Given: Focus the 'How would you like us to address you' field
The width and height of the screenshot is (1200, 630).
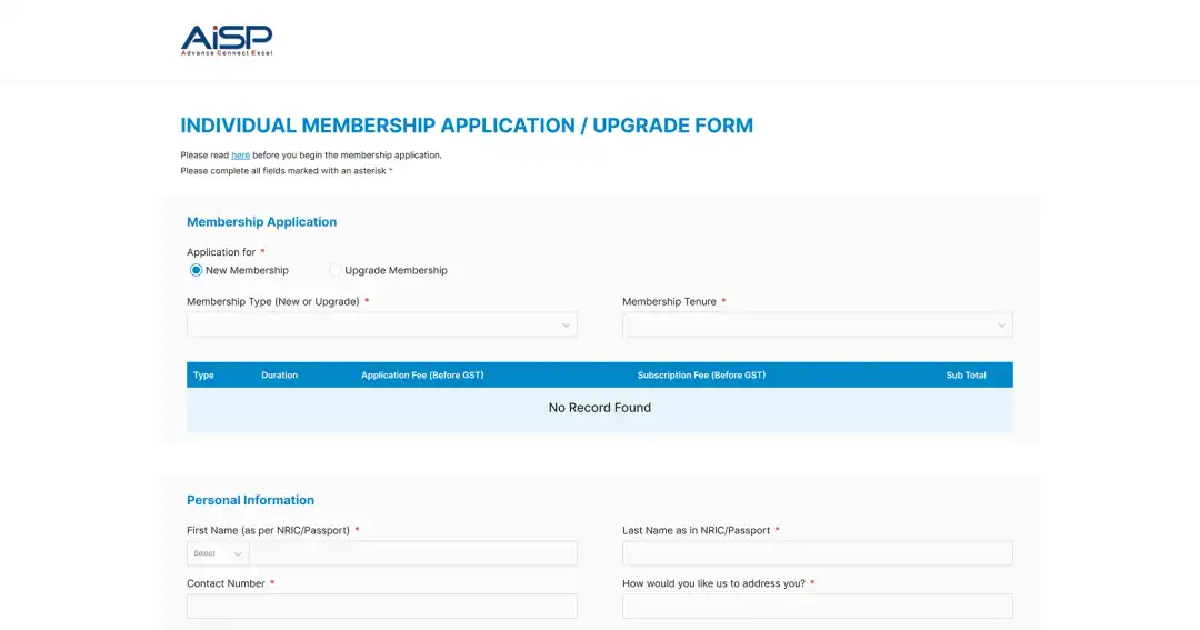Looking at the screenshot, I should (817, 606).
